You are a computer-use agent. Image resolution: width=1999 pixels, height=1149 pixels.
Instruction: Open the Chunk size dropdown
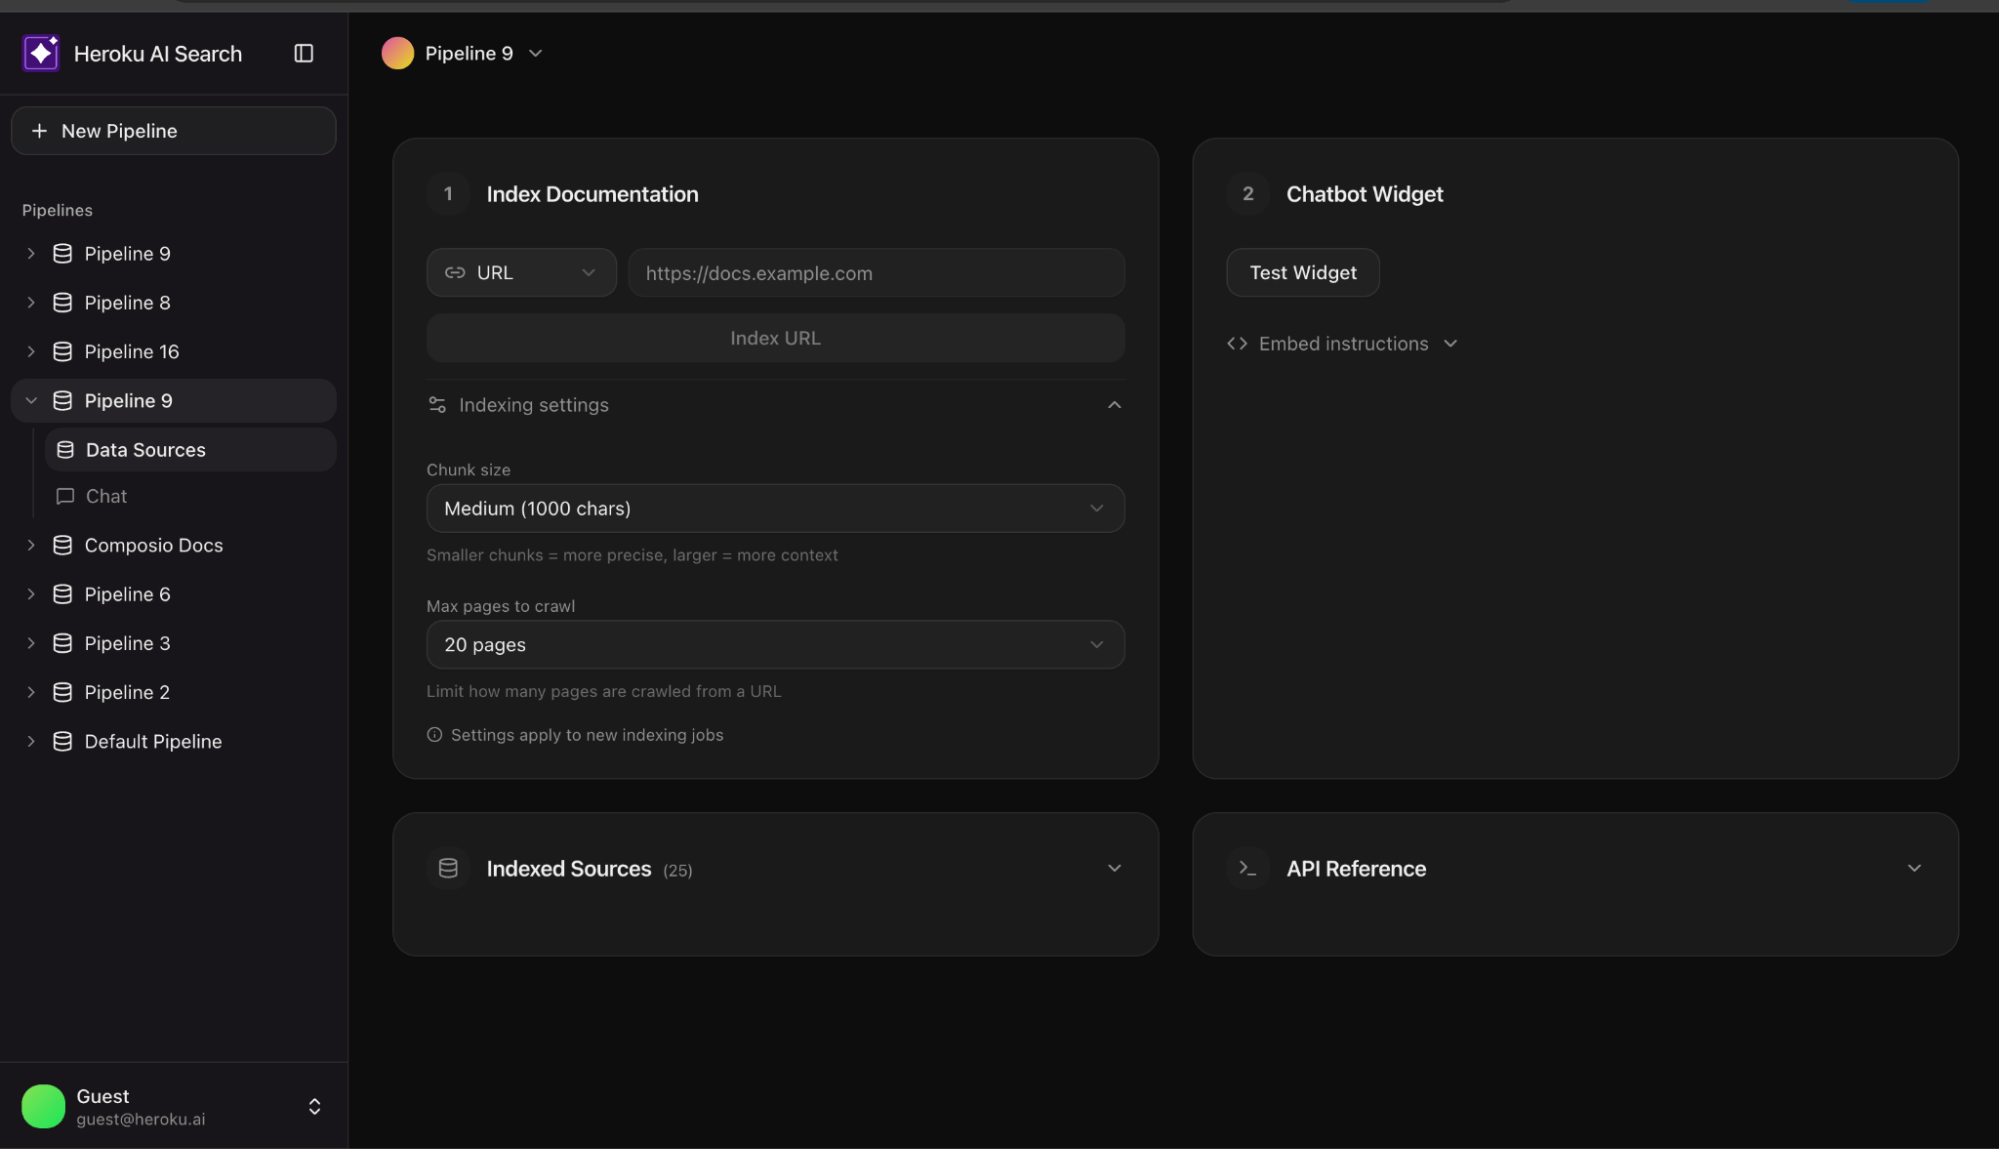point(775,508)
